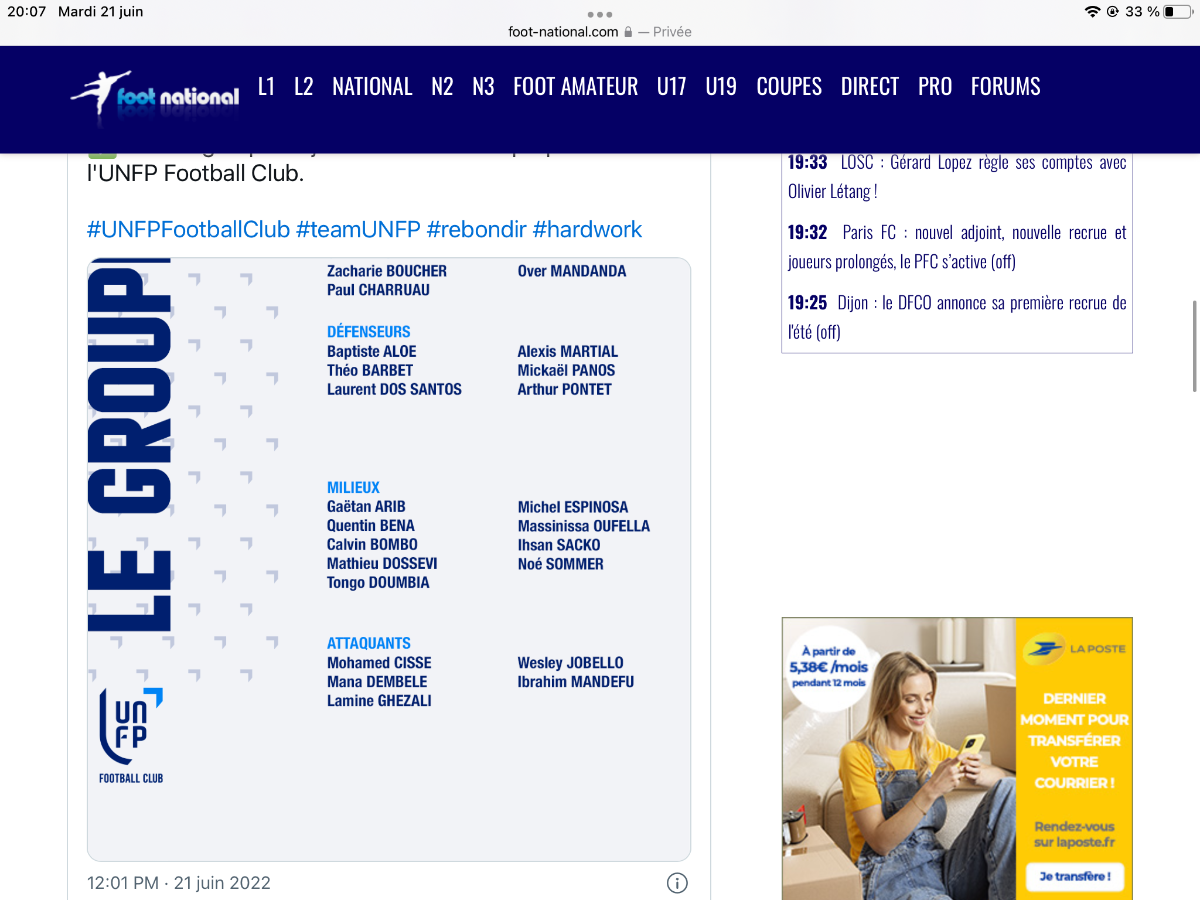1200x900 pixels.
Task: Open the FOOT AMATEUR section
Action: coord(575,87)
